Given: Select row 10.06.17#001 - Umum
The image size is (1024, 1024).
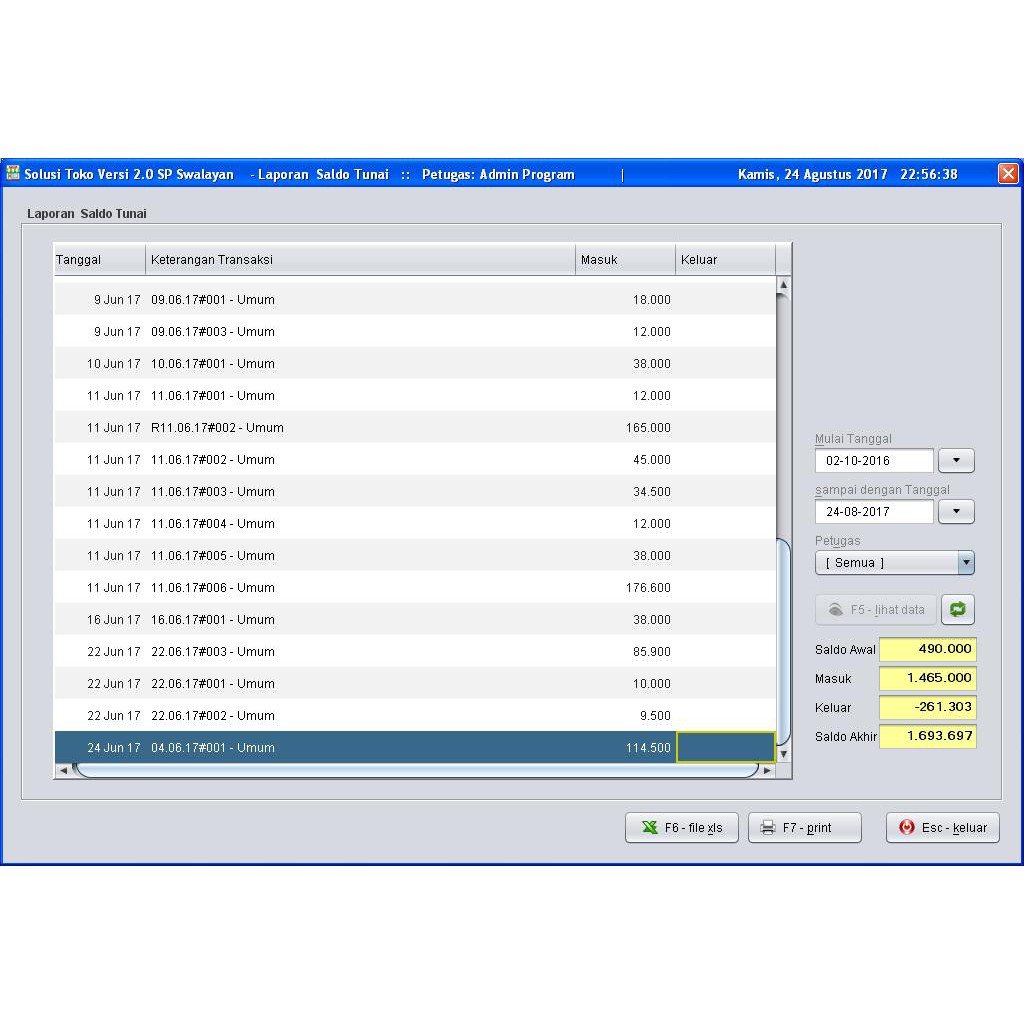Looking at the screenshot, I should tap(415, 364).
